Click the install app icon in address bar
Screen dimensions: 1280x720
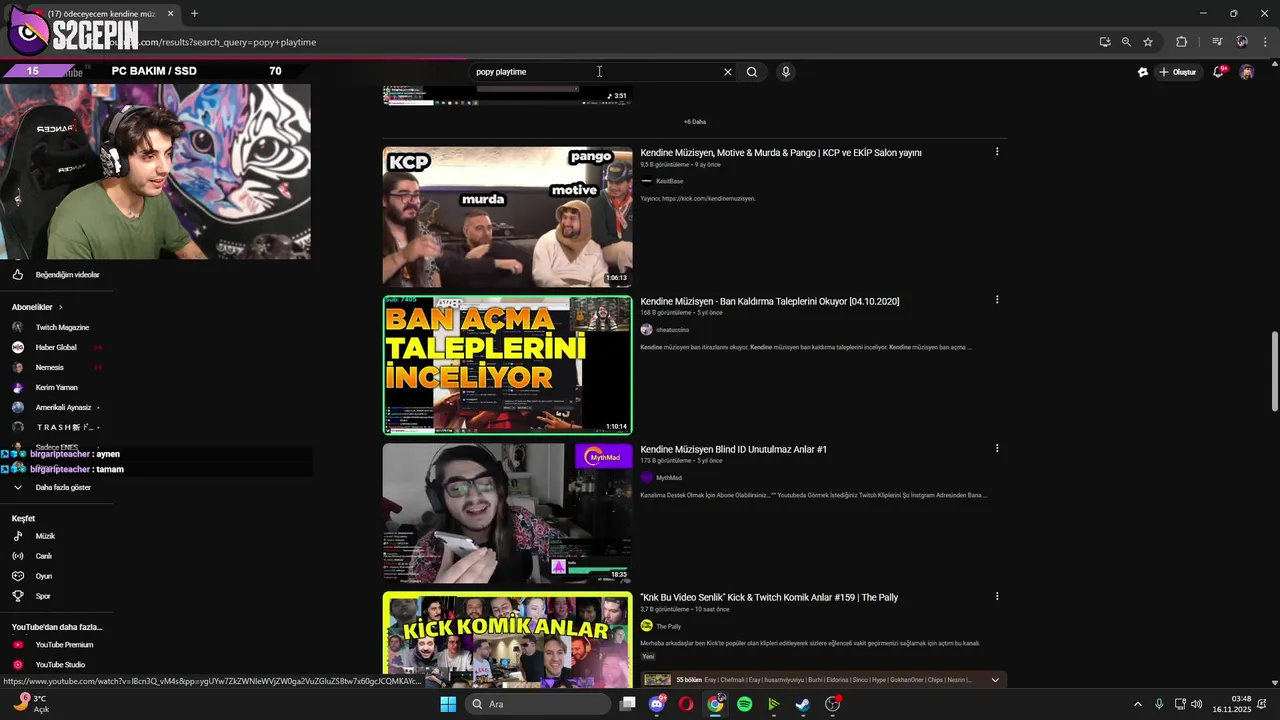click(1105, 42)
